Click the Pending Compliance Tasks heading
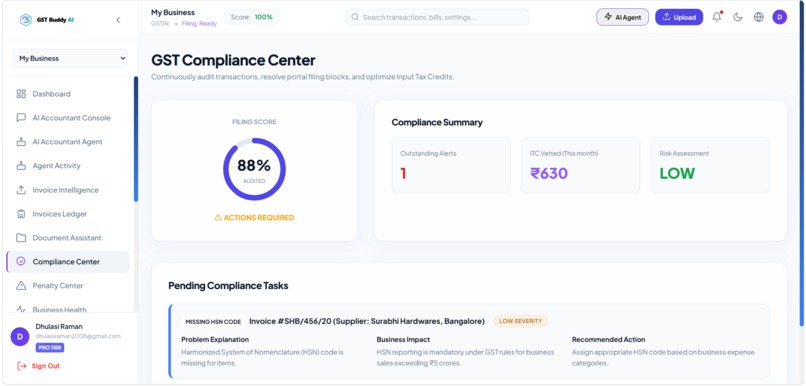 (228, 286)
